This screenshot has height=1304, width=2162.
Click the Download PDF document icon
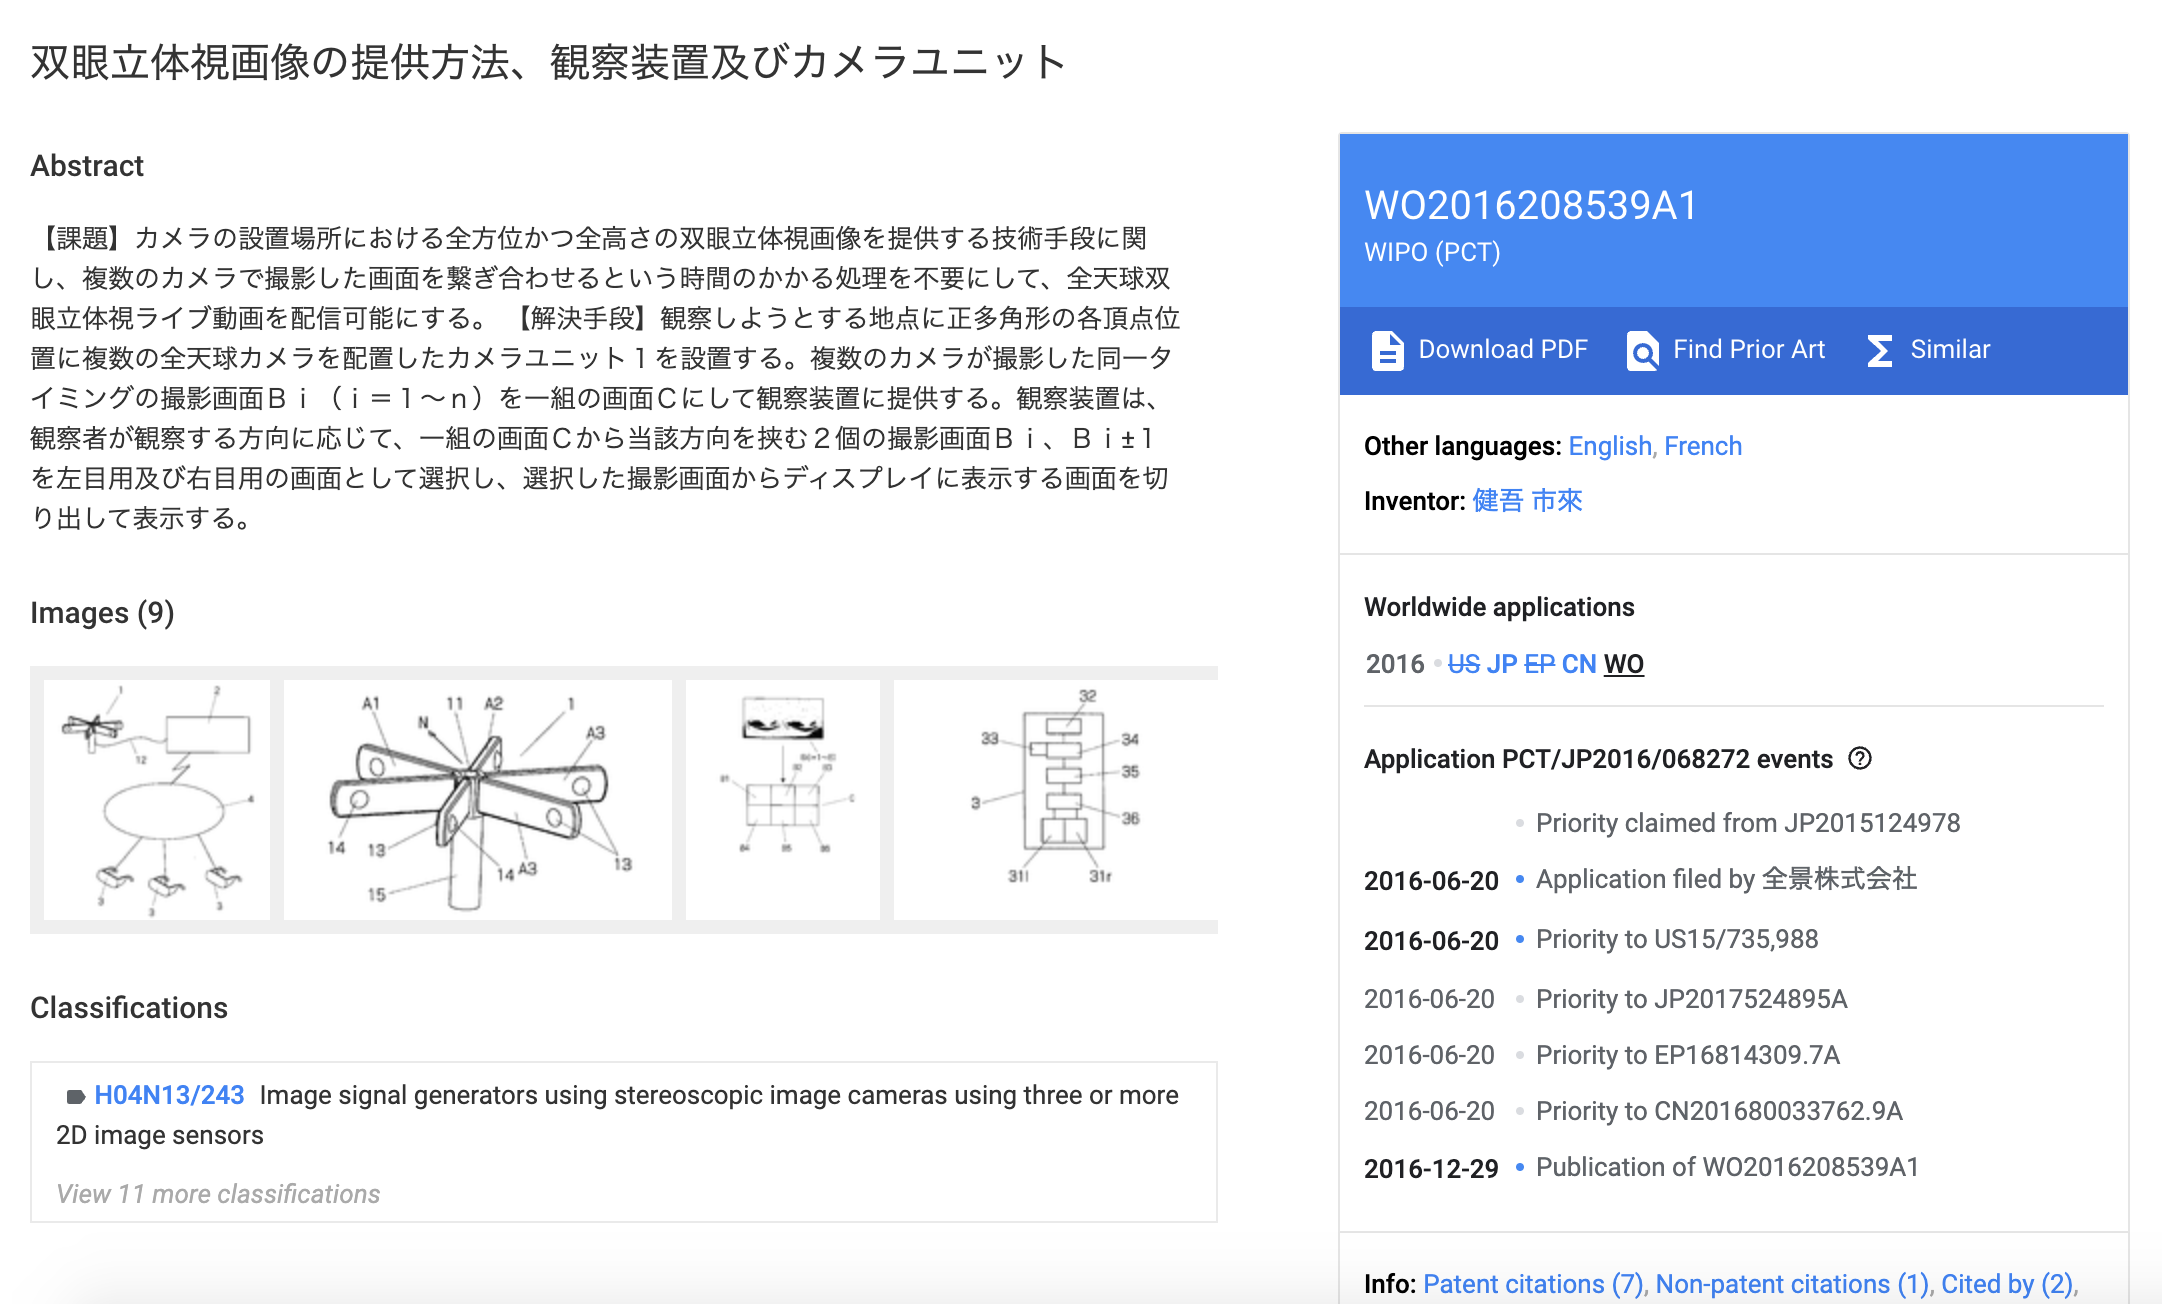[1387, 350]
